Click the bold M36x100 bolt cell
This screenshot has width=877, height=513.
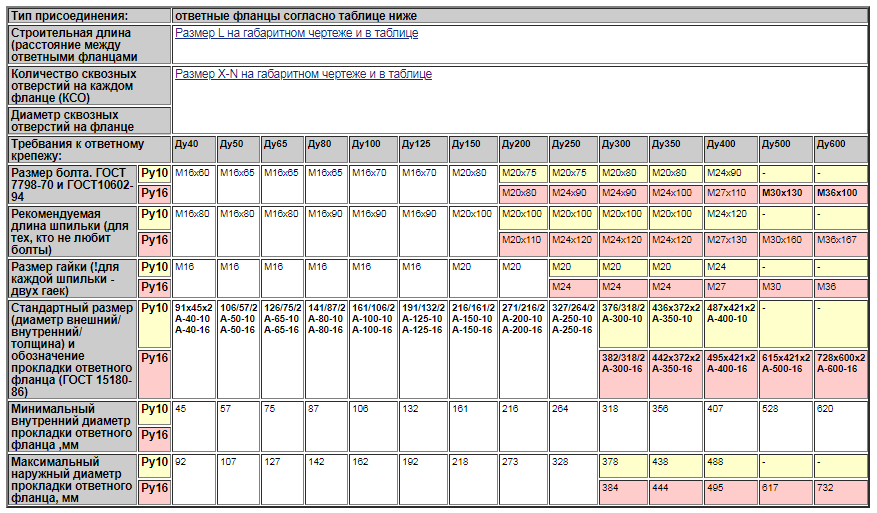[x=841, y=194]
